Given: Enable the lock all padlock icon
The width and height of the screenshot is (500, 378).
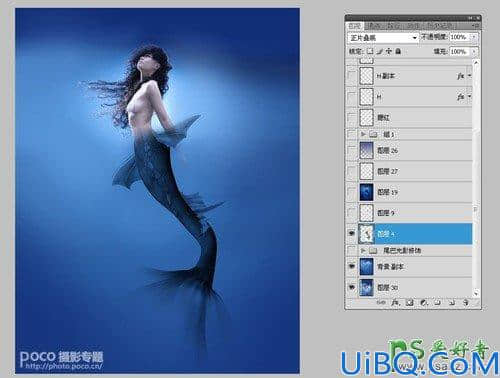Looking at the screenshot, I should tap(398, 51).
